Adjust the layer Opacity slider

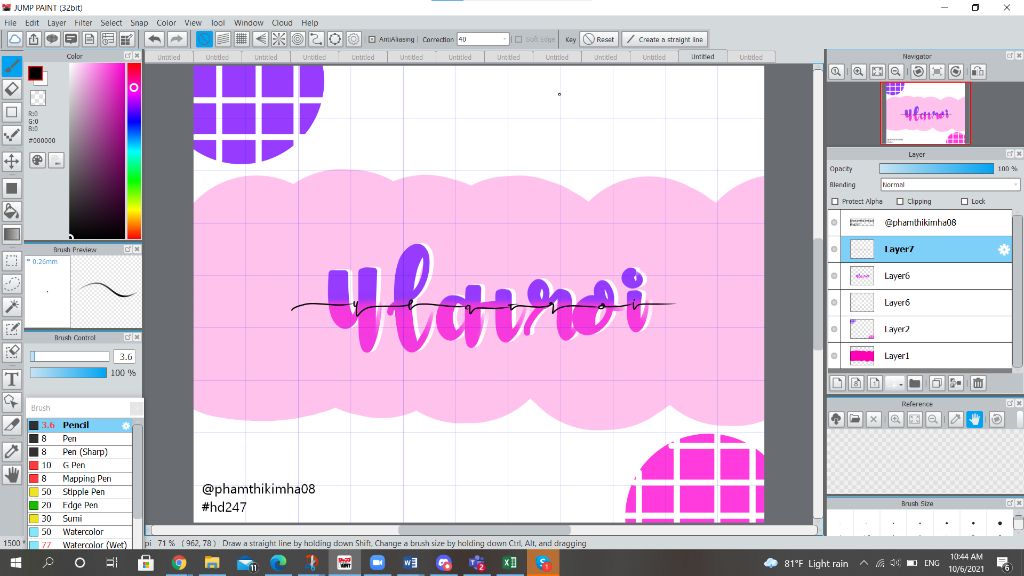936,168
